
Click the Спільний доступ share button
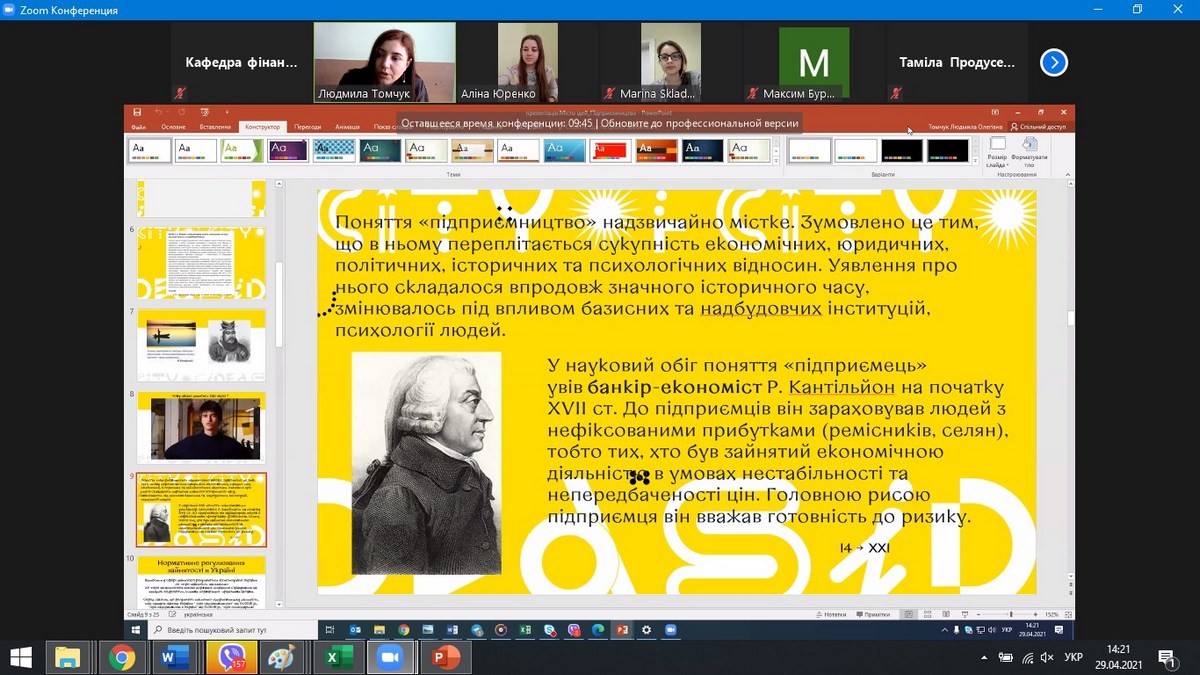(1040, 127)
